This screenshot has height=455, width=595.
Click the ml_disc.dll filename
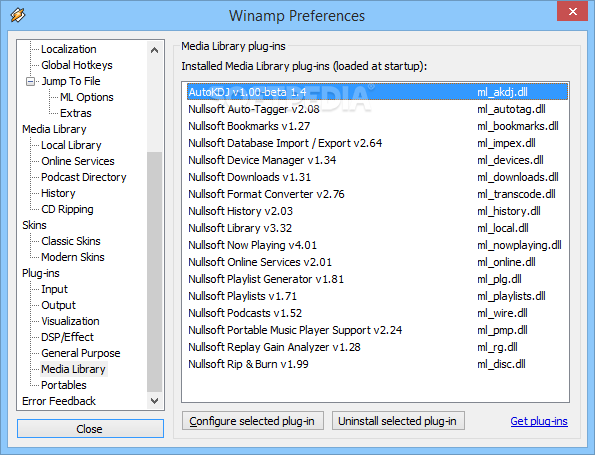[501, 364]
